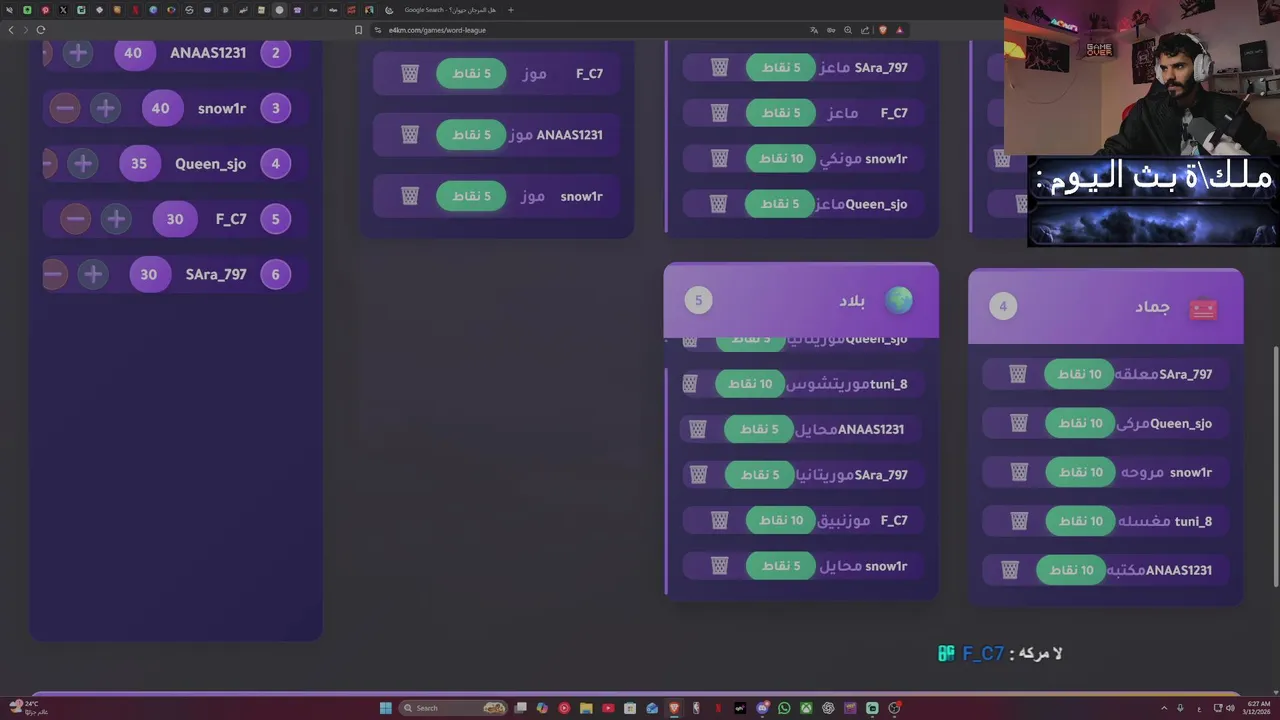Decrease F_C7's score with minus button
Screen dimensions: 1280x720
tap(75, 219)
